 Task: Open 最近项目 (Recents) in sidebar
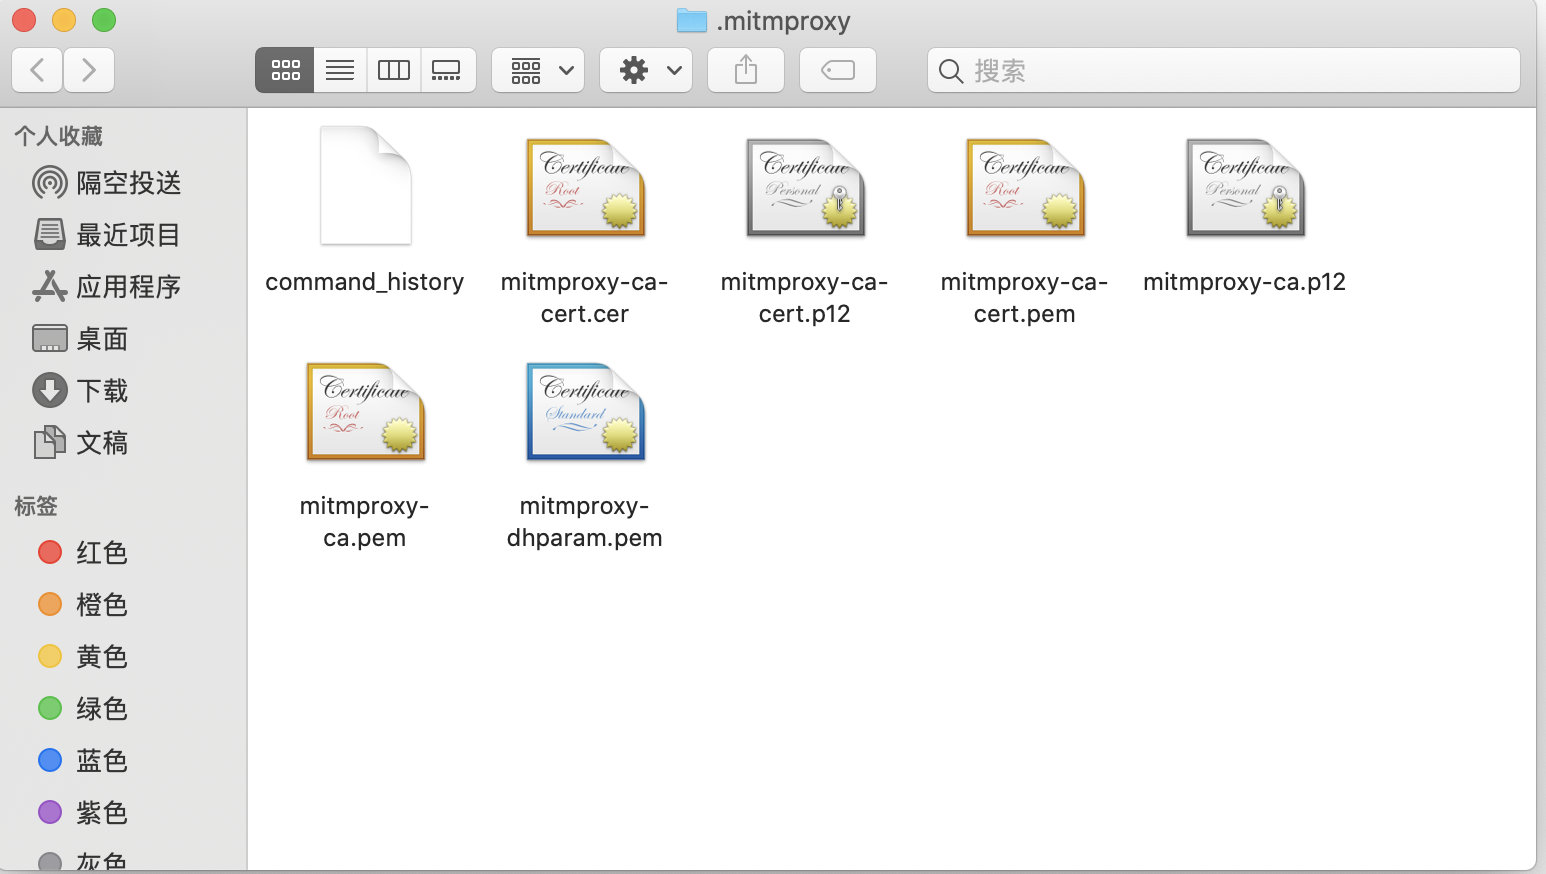point(124,235)
